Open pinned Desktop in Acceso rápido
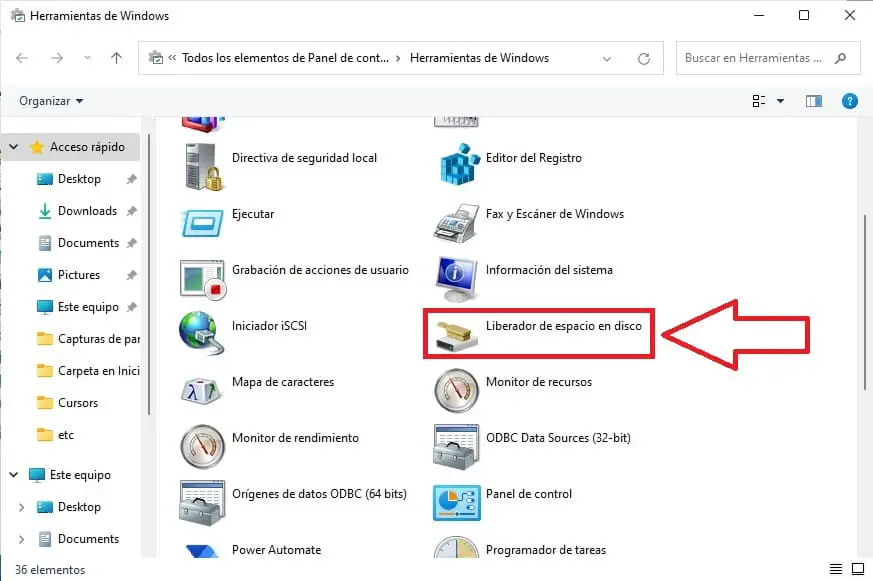The height and width of the screenshot is (581, 873). click(x=79, y=179)
